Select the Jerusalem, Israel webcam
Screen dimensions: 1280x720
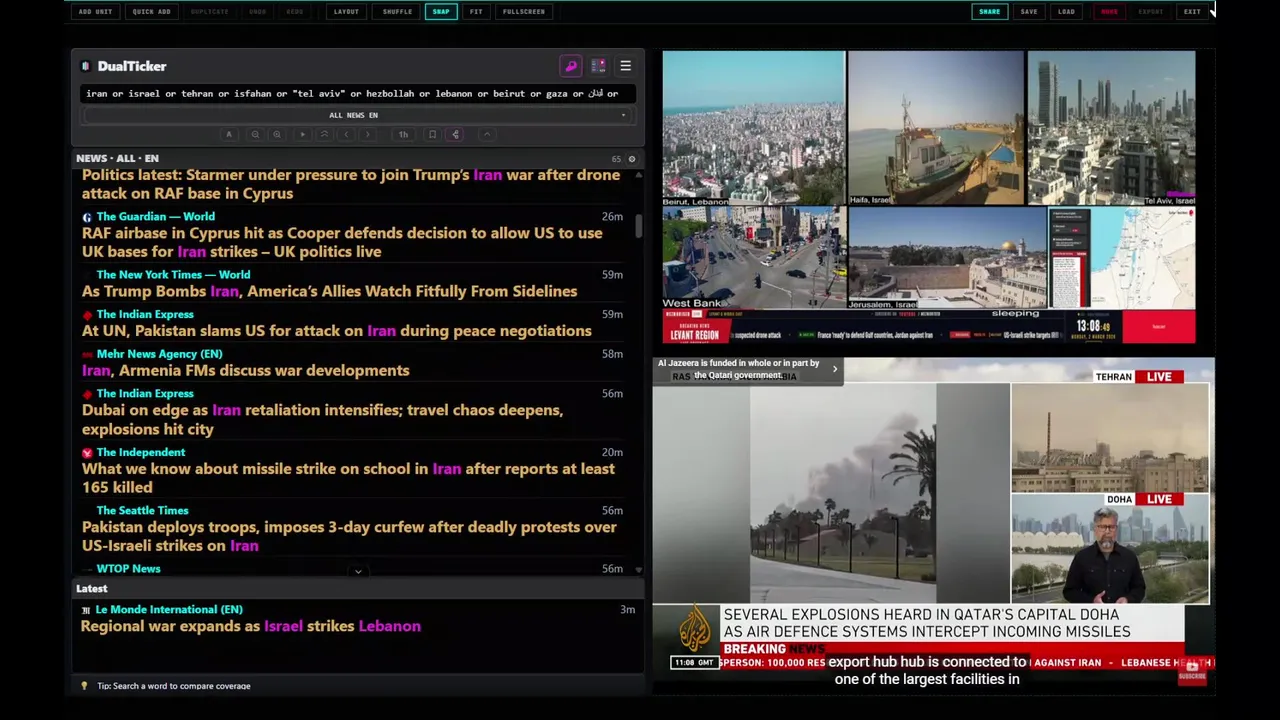947,258
